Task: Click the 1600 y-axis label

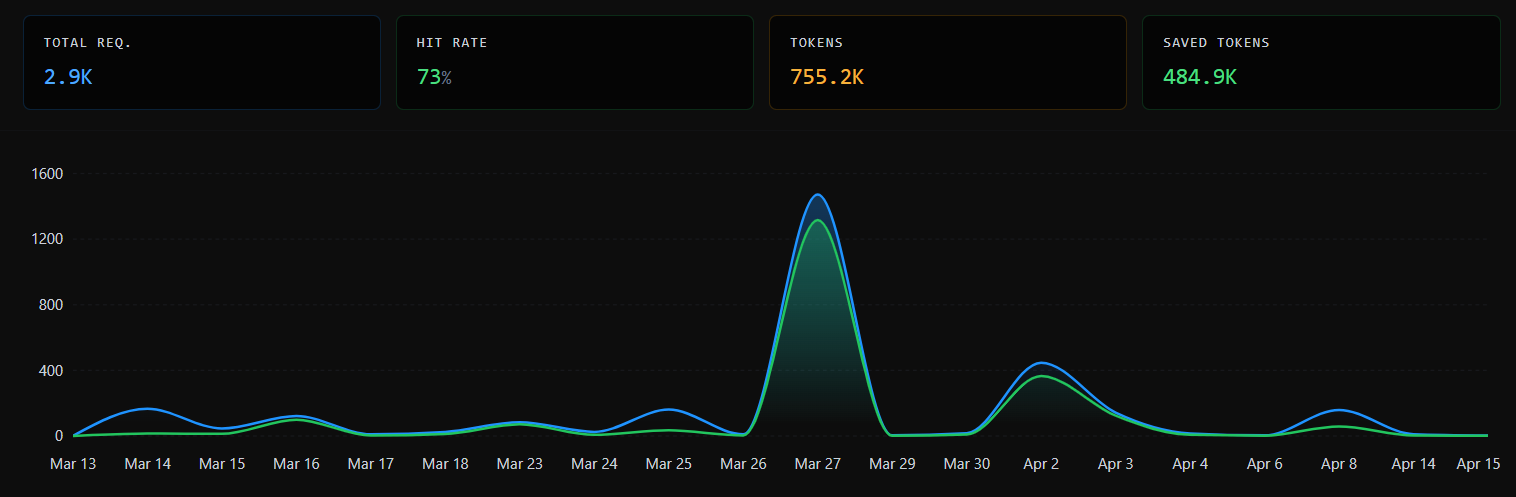Action: [48, 174]
